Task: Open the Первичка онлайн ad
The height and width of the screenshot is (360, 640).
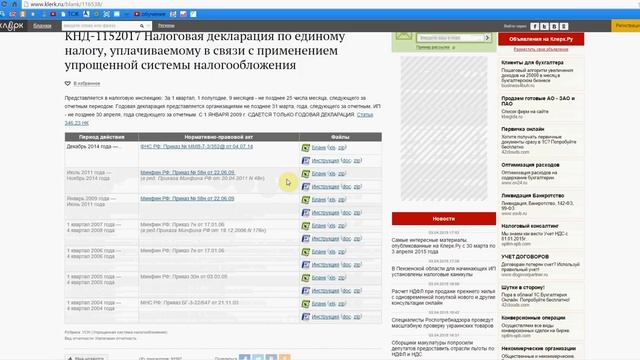Action: pyautogui.click(x=522, y=129)
